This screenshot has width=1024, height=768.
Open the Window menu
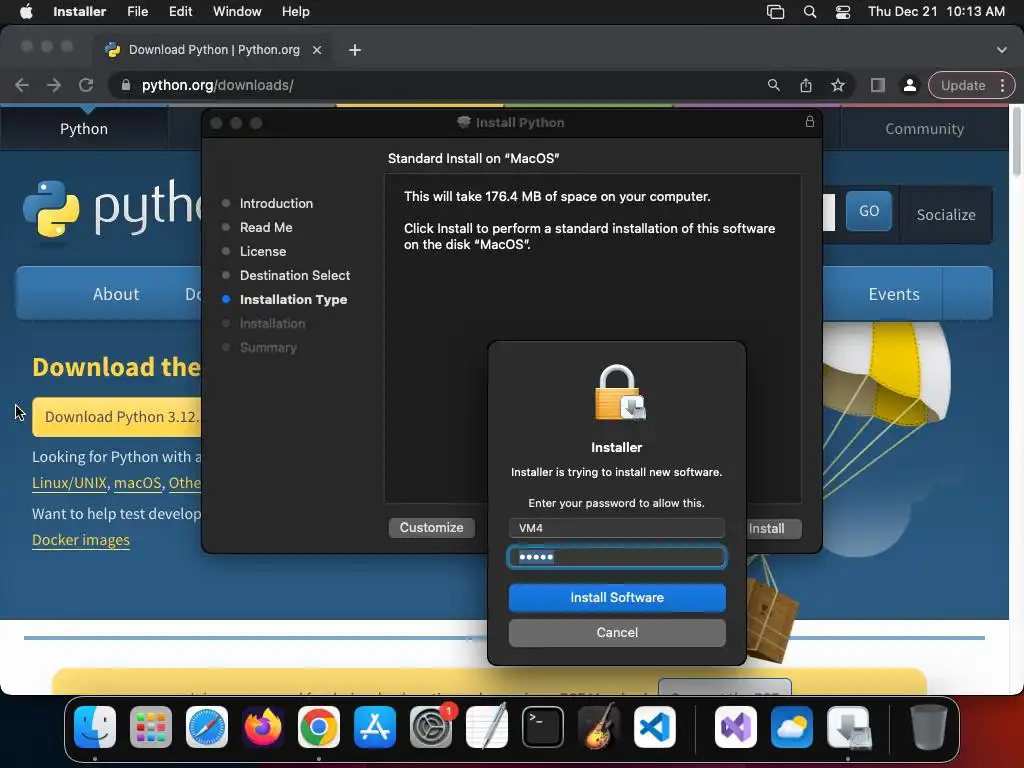pos(237,11)
